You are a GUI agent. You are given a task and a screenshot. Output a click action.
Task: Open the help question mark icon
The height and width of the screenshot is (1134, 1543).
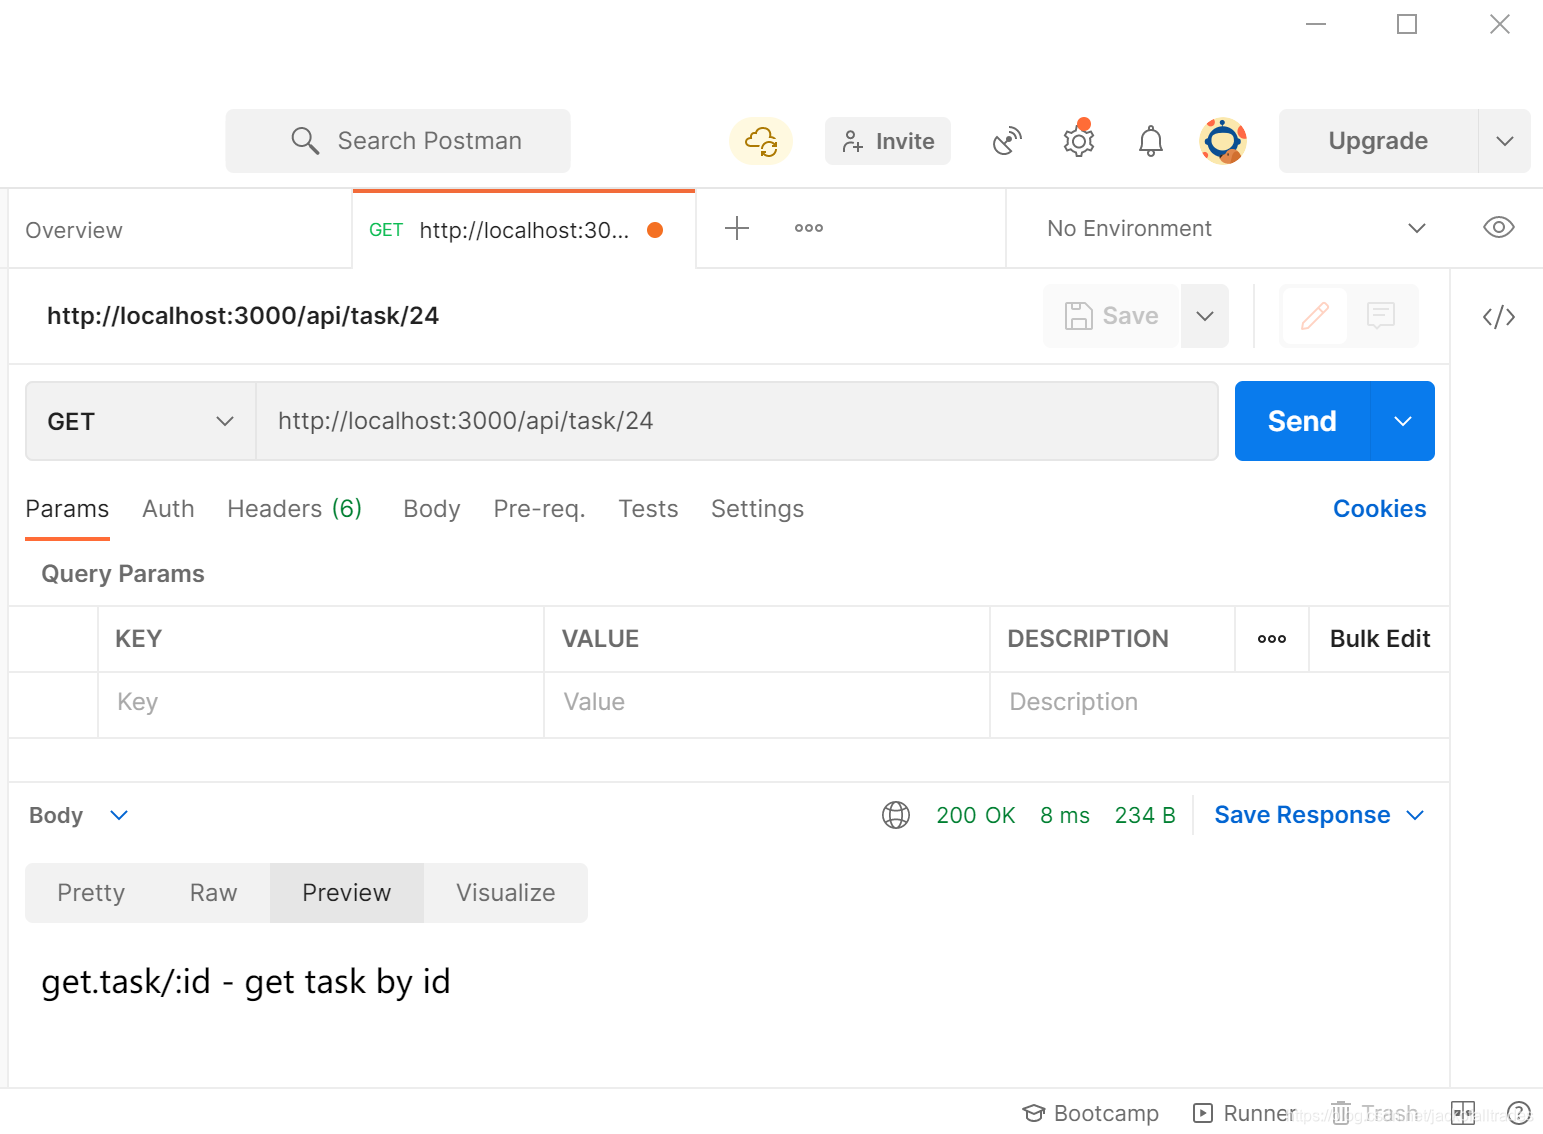coord(1518,1113)
